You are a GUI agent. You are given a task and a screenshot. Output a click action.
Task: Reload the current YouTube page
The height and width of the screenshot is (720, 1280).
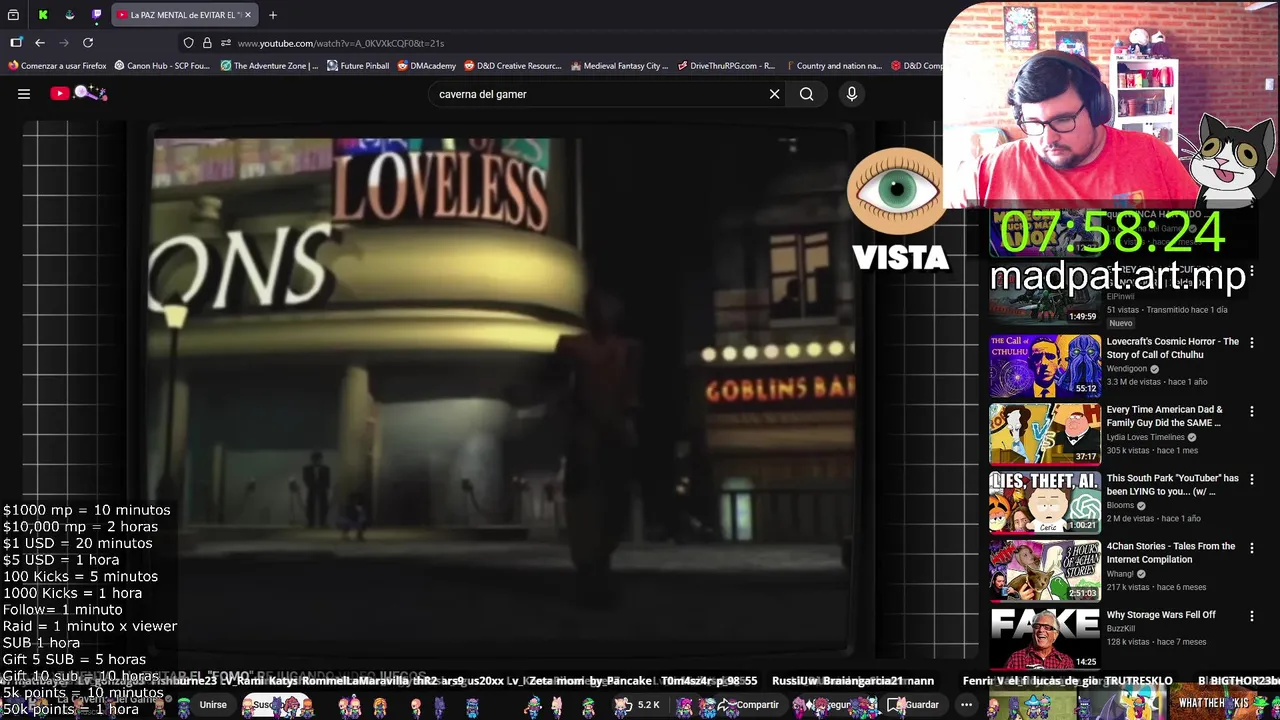tap(88, 43)
